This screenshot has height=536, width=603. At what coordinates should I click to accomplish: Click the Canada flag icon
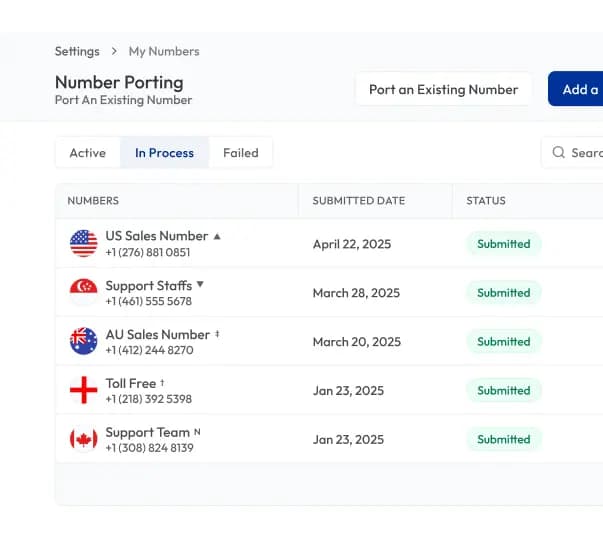tap(83, 439)
